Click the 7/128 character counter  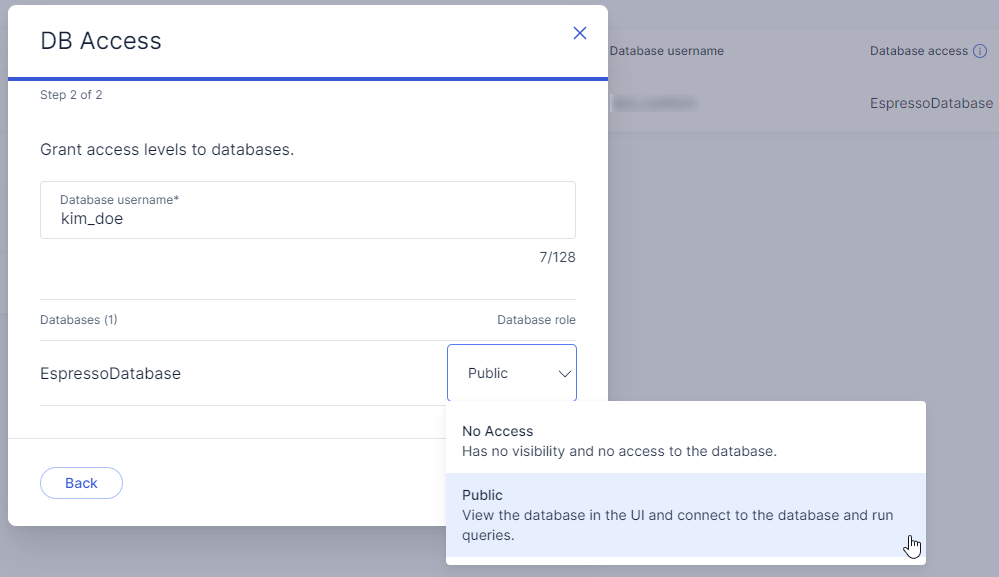[557, 257]
